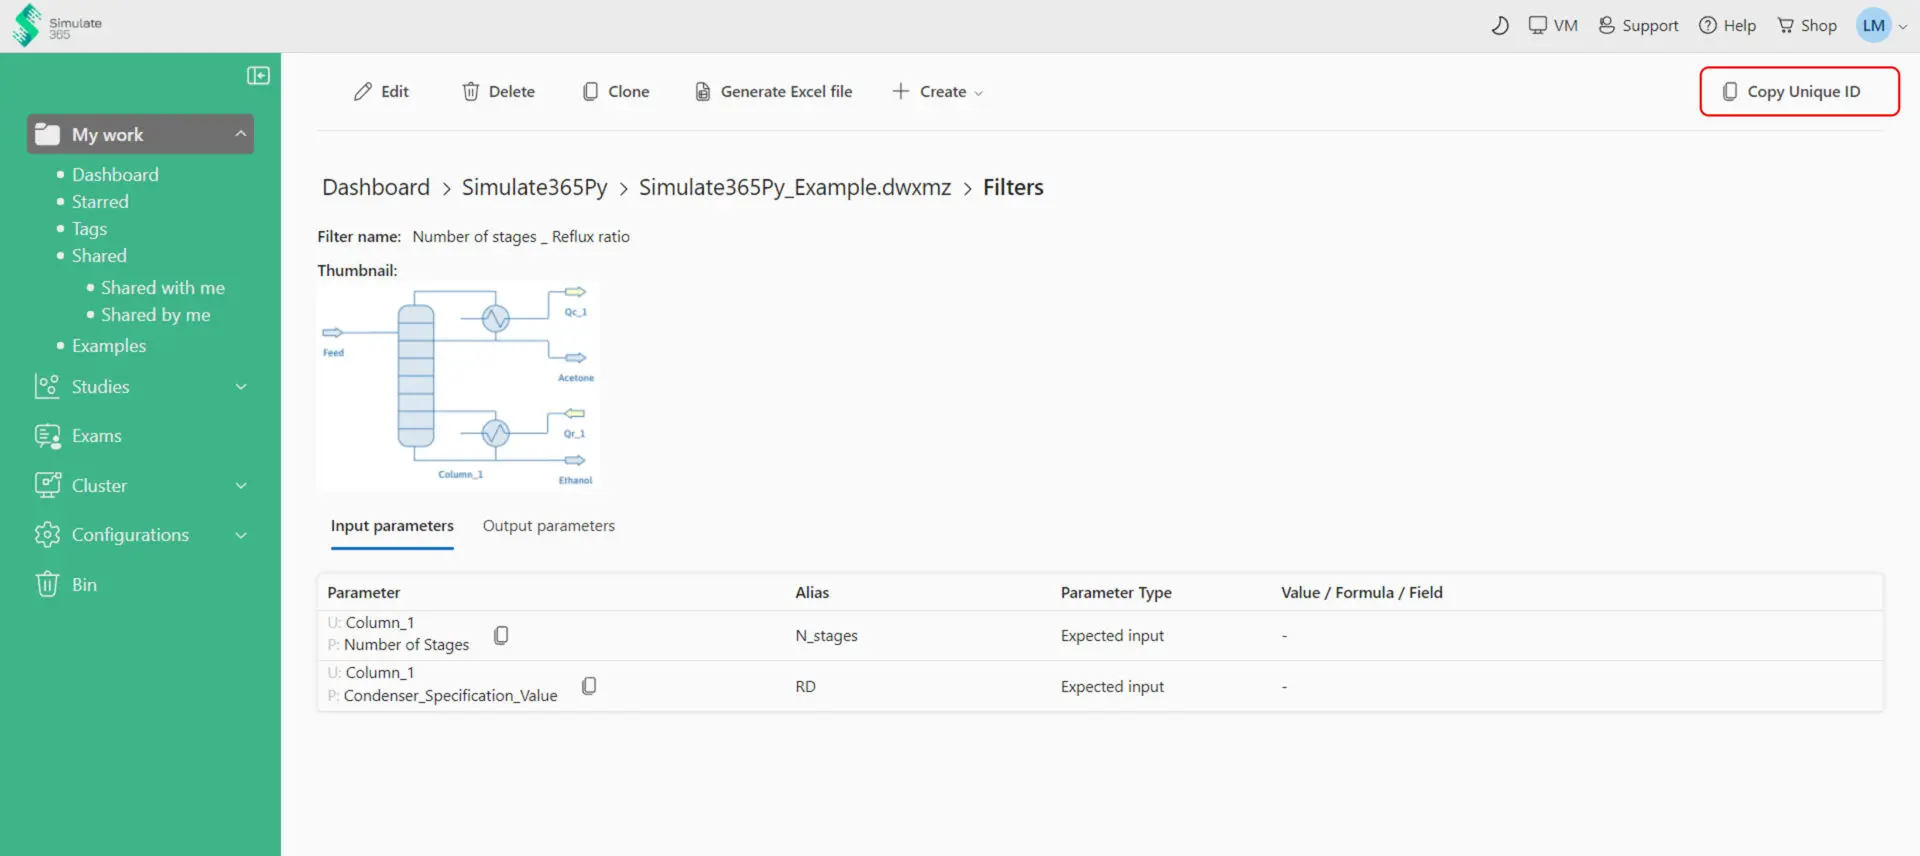
Task: Click the Parameter column header
Action: (364, 593)
